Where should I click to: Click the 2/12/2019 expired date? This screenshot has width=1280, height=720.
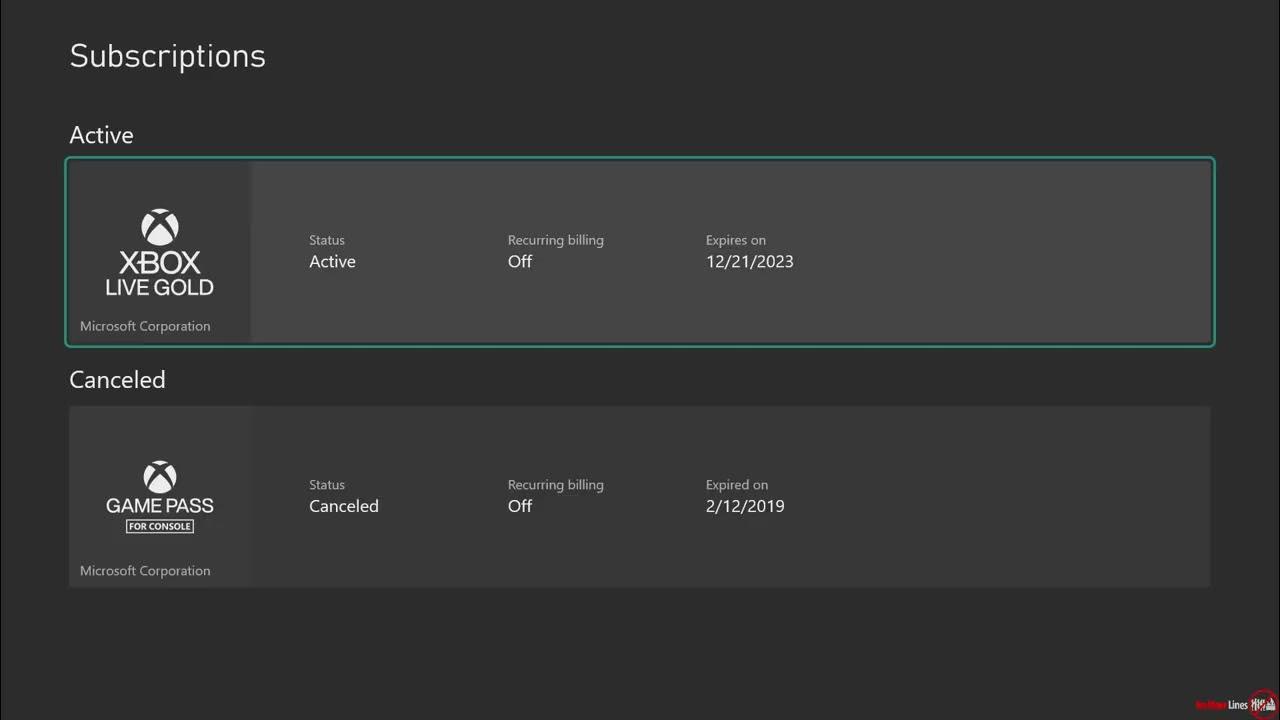pyautogui.click(x=745, y=507)
